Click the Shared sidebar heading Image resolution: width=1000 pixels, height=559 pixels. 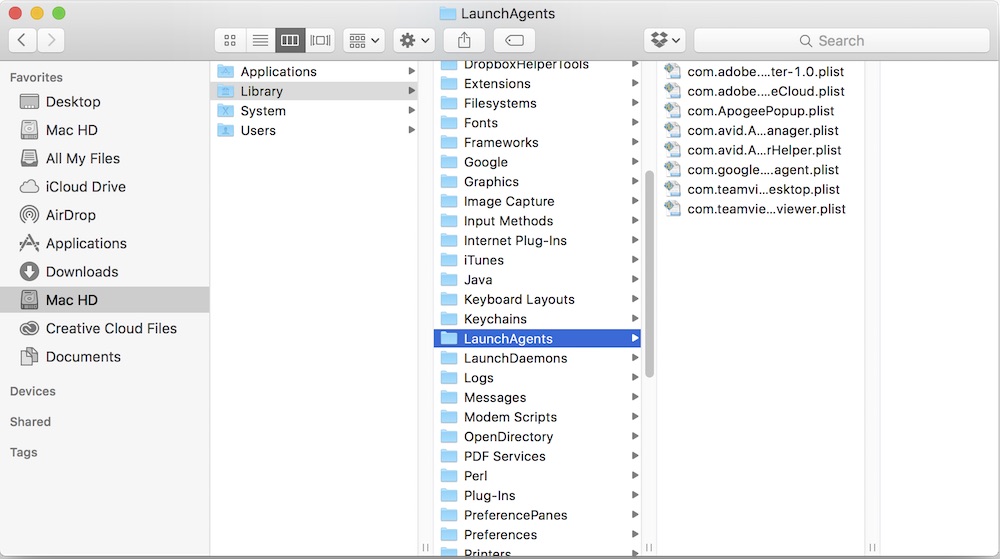(x=30, y=422)
